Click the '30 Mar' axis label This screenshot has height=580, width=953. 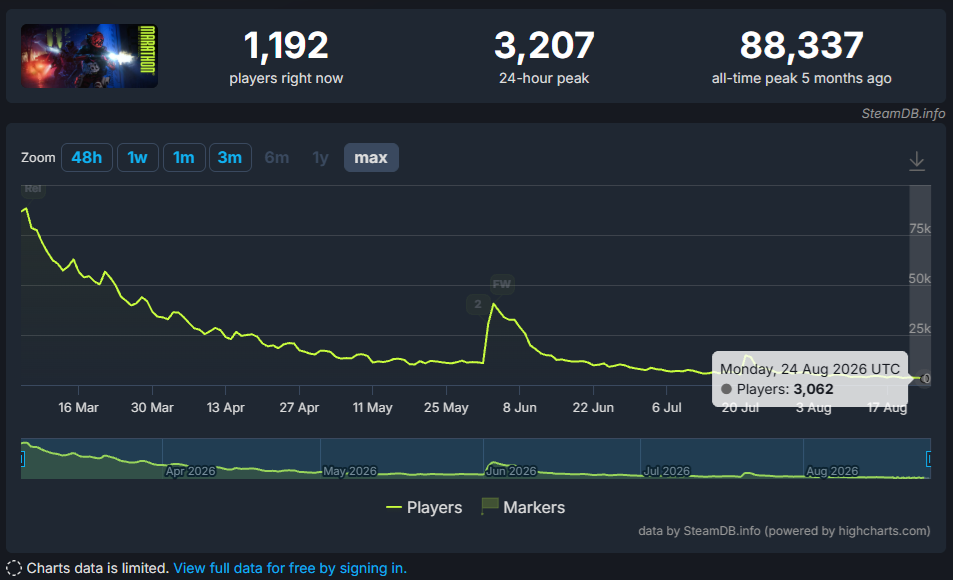(x=152, y=407)
